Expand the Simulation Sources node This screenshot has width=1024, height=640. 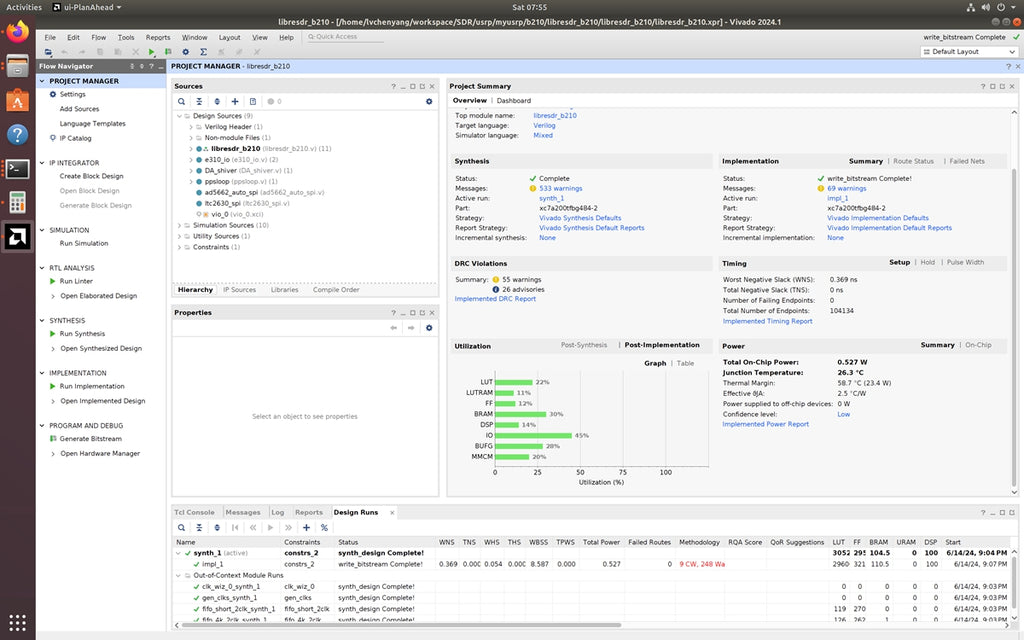tap(179, 225)
